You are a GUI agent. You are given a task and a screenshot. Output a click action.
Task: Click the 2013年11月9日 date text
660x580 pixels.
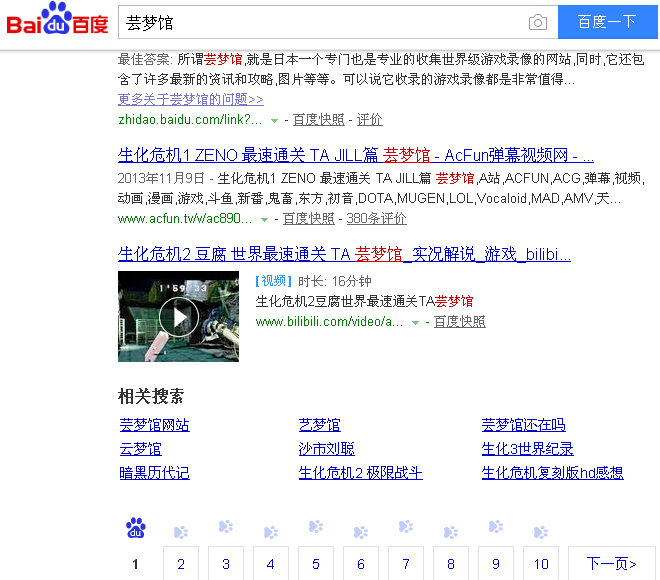(161, 178)
